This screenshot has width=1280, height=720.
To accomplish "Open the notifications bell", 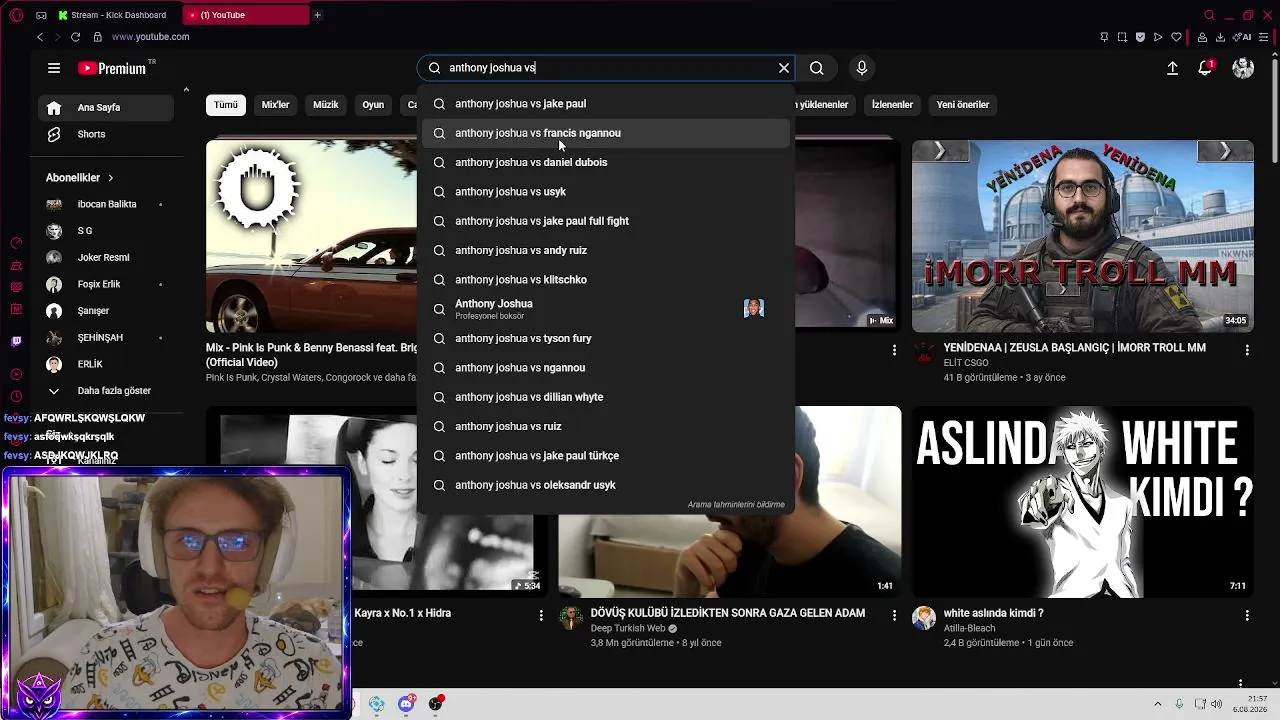I will pos(1205,68).
